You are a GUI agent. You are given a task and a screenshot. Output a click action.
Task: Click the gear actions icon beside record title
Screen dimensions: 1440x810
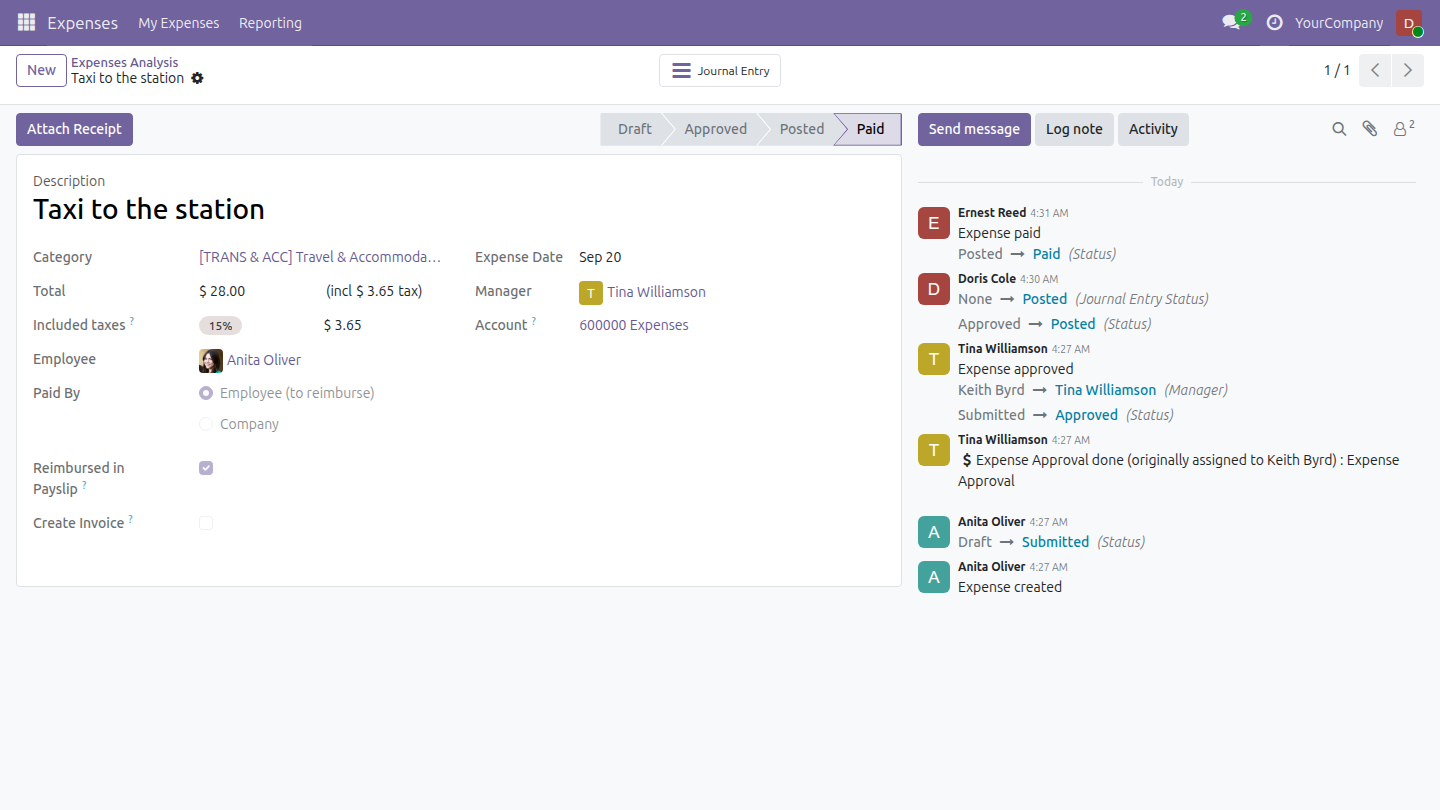197,78
